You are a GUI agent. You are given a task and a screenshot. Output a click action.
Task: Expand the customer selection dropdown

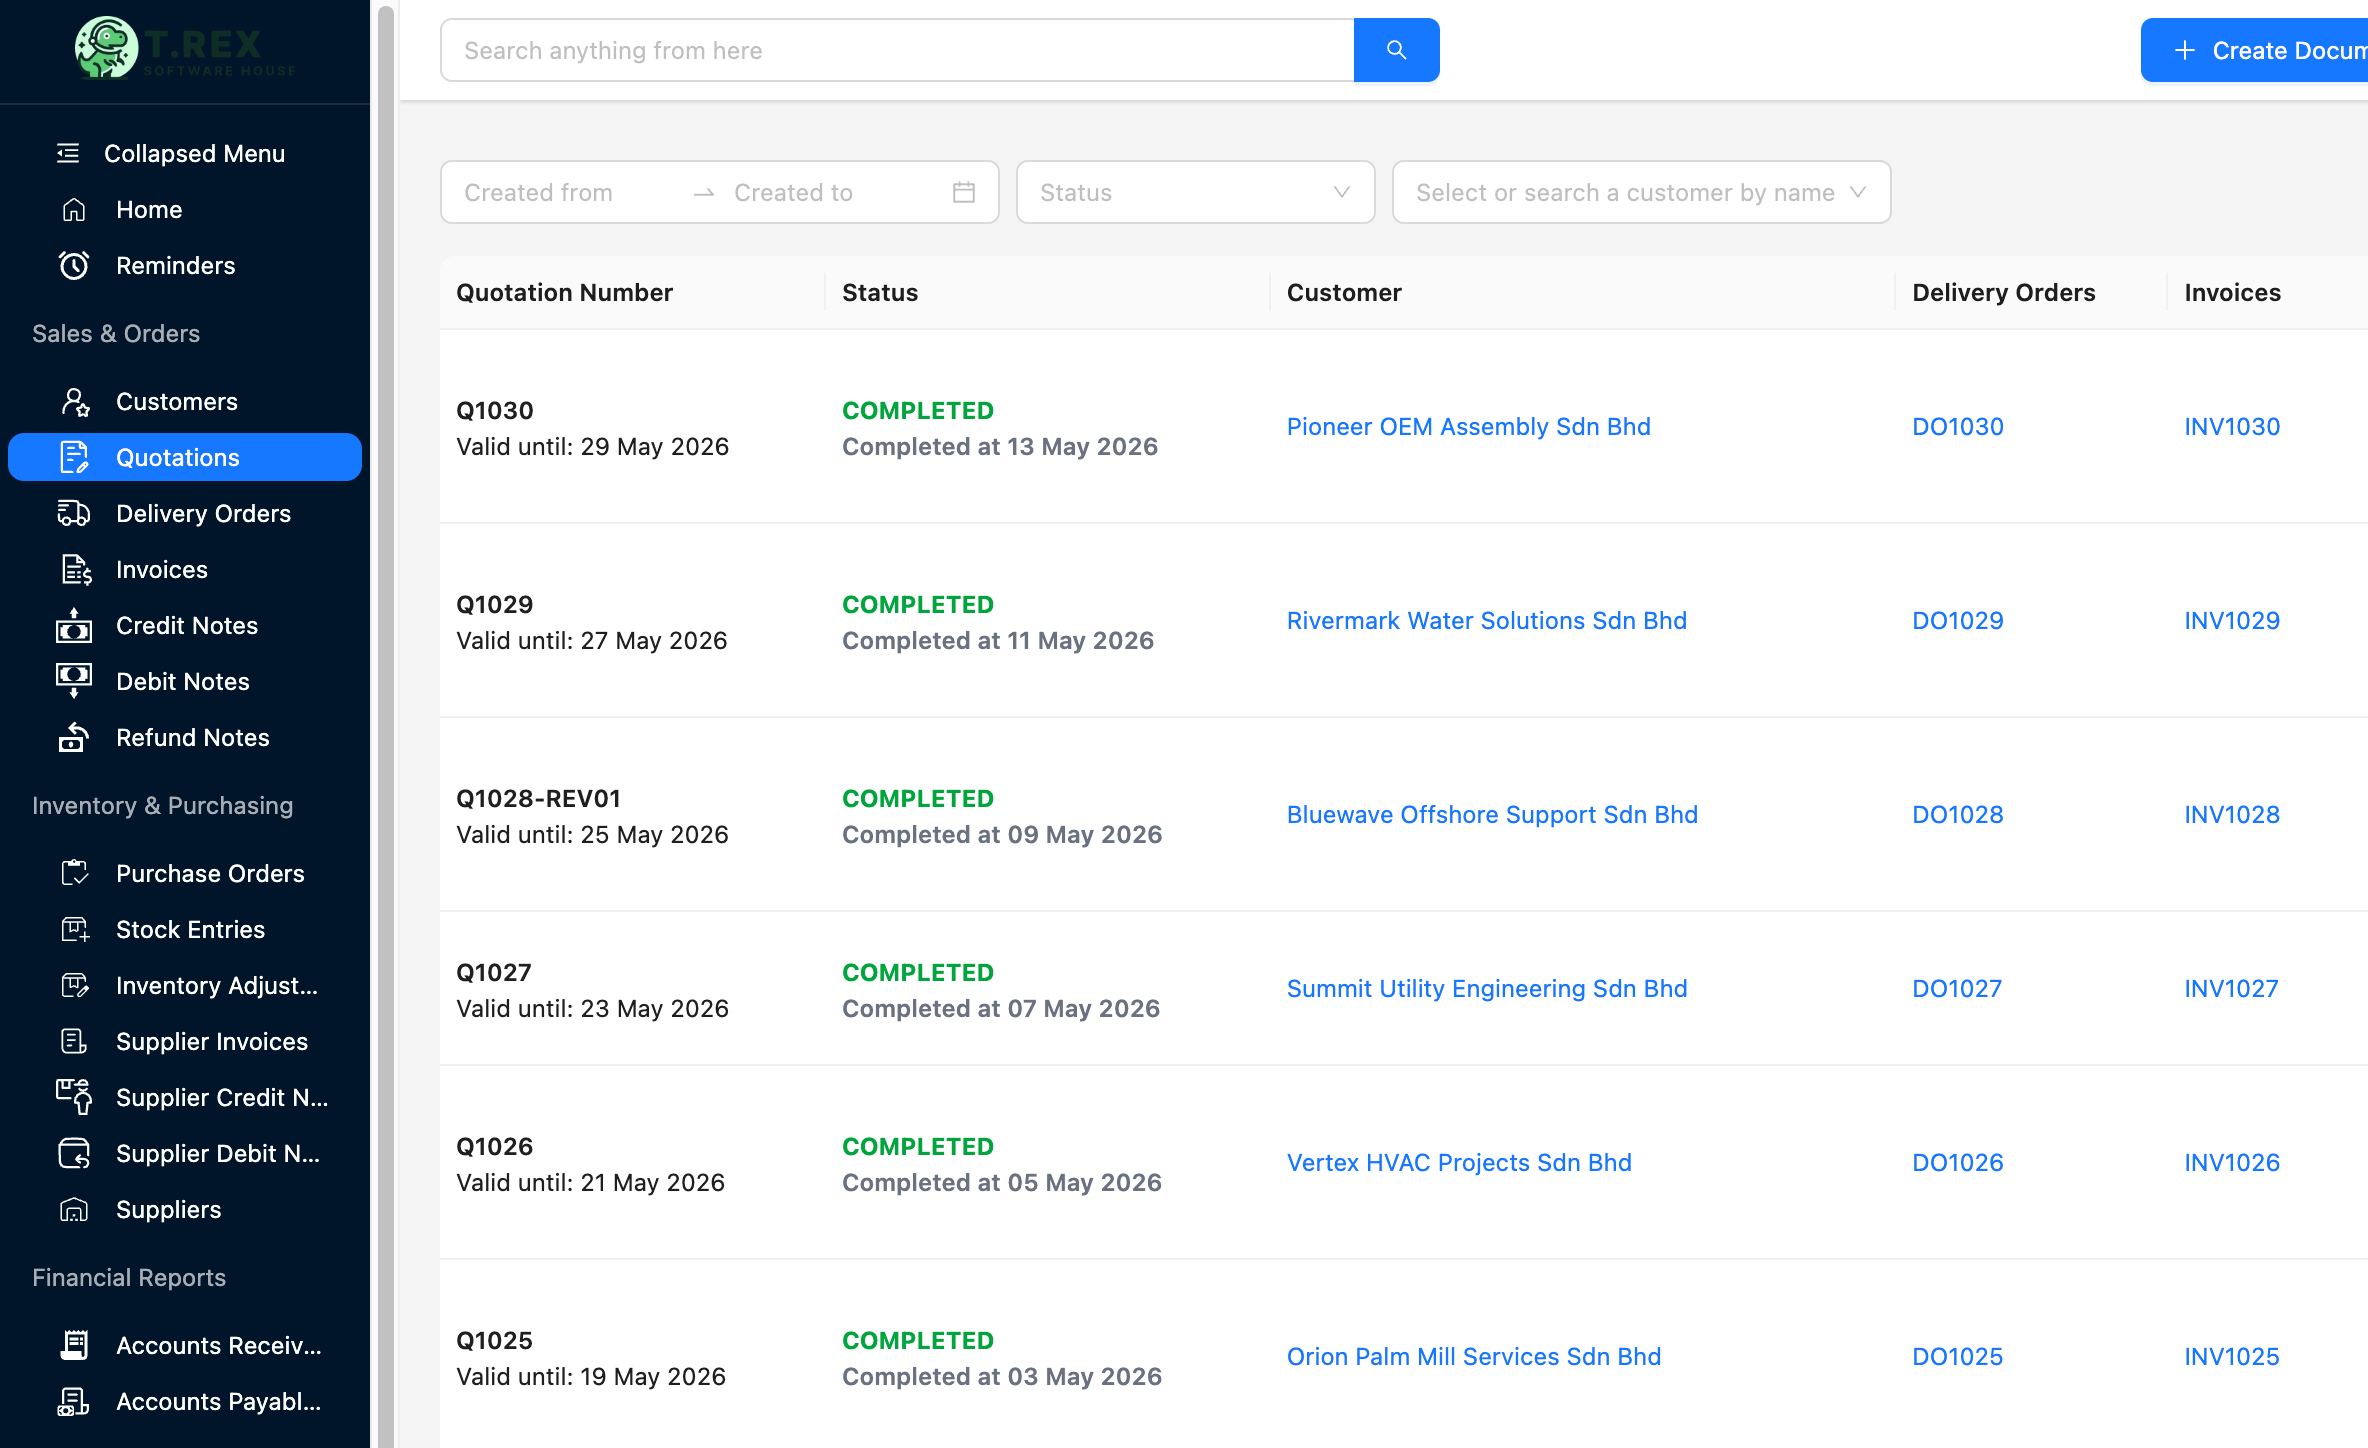pyautogui.click(x=1639, y=192)
